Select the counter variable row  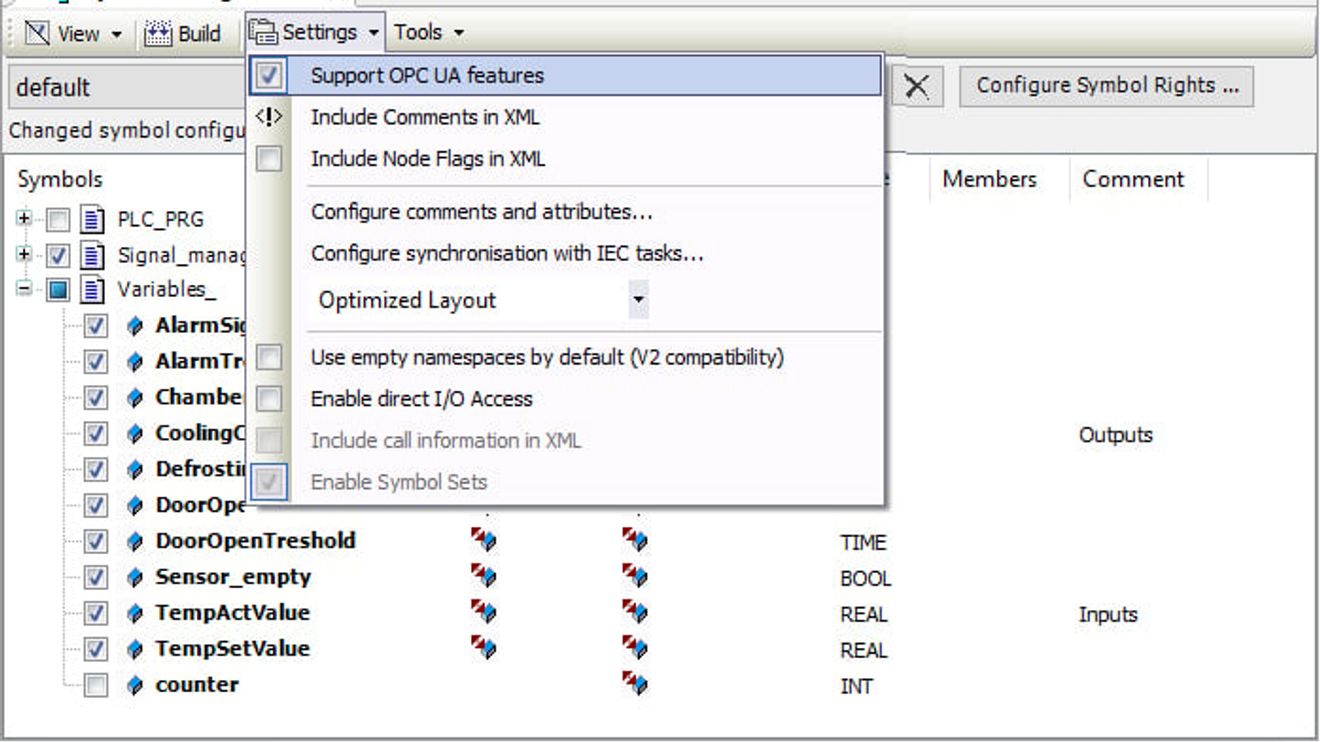197,685
